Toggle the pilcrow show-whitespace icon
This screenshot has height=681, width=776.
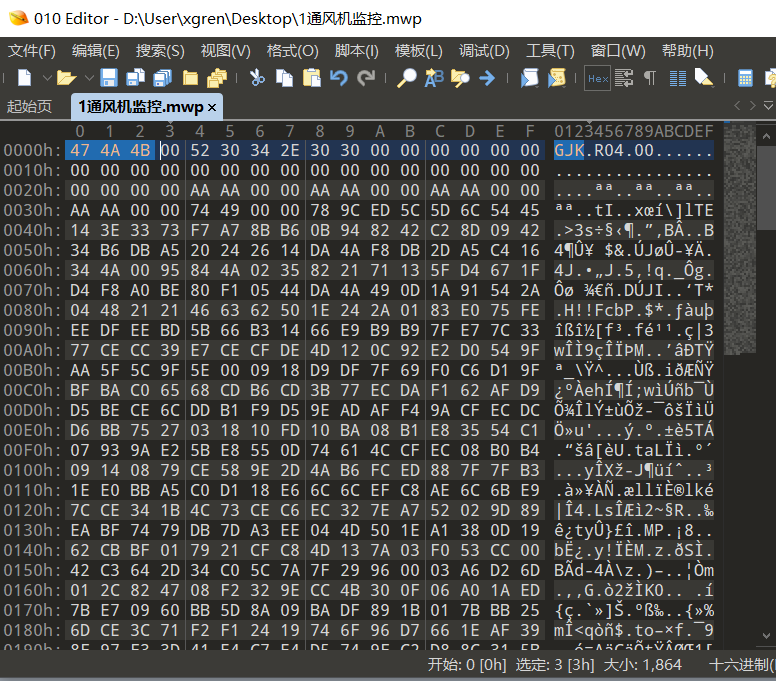(650, 78)
